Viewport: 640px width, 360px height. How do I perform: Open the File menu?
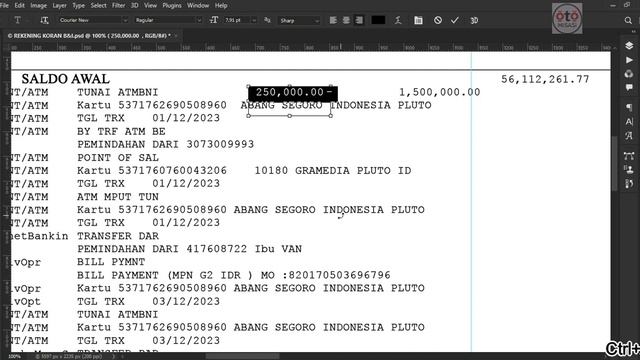(4, 5)
